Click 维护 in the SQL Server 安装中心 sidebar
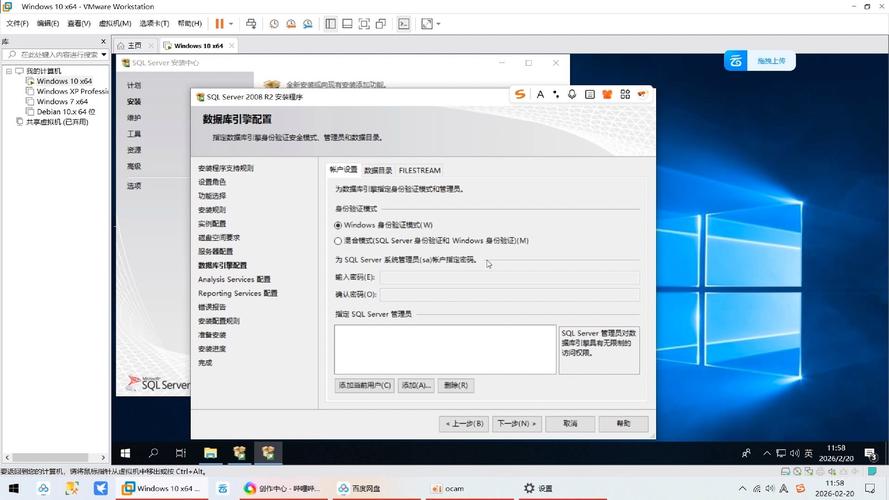The width and height of the screenshot is (889, 500). 134,117
